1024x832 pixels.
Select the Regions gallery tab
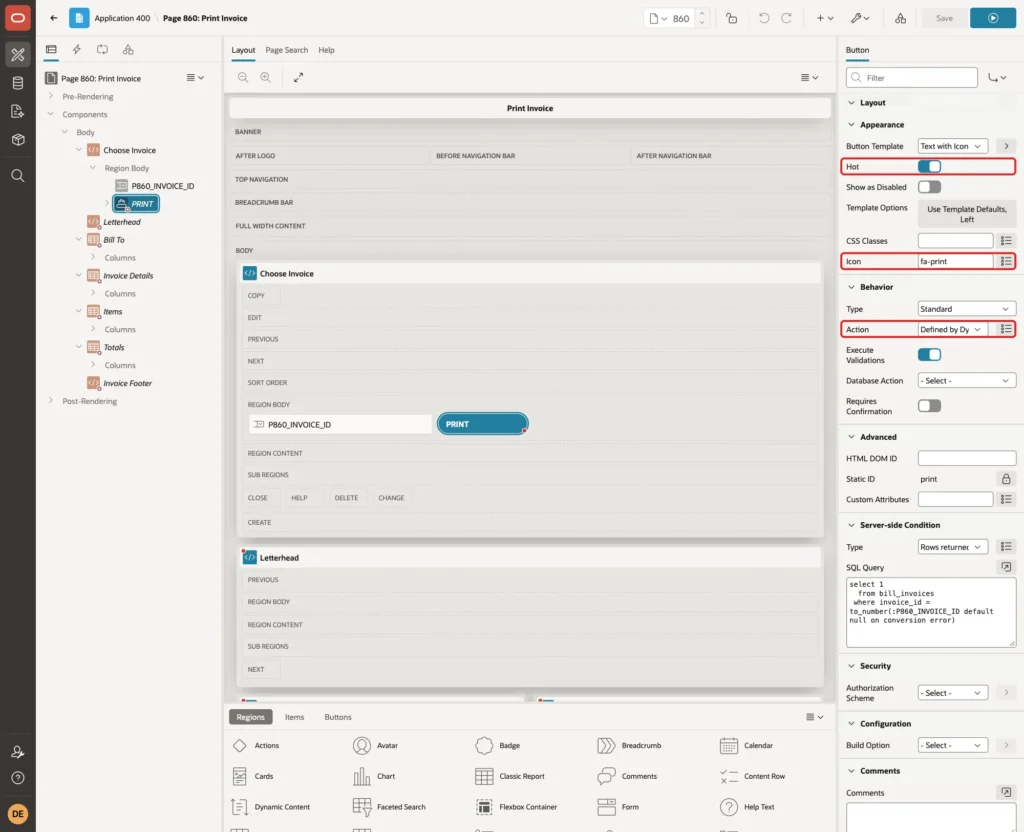250,717
